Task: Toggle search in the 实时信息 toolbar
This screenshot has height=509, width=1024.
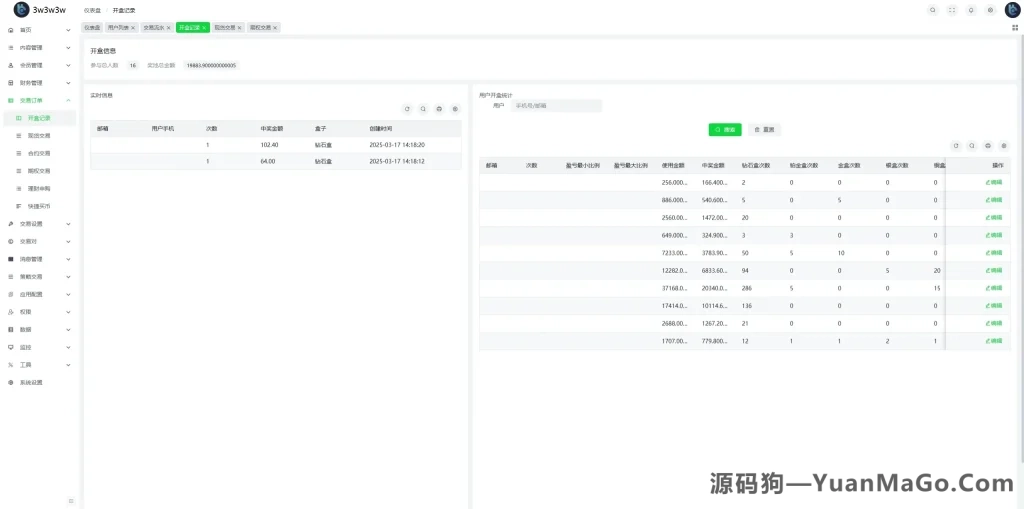Action: (423, 109)
